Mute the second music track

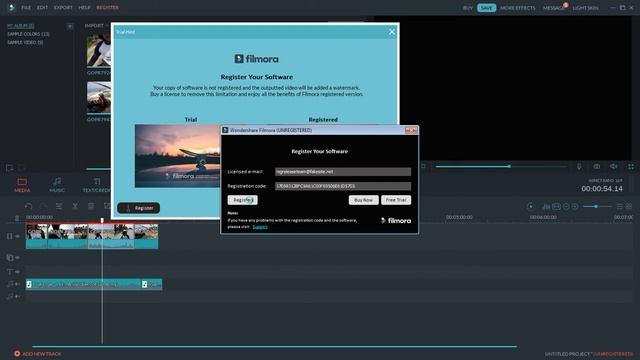point(18,296)
